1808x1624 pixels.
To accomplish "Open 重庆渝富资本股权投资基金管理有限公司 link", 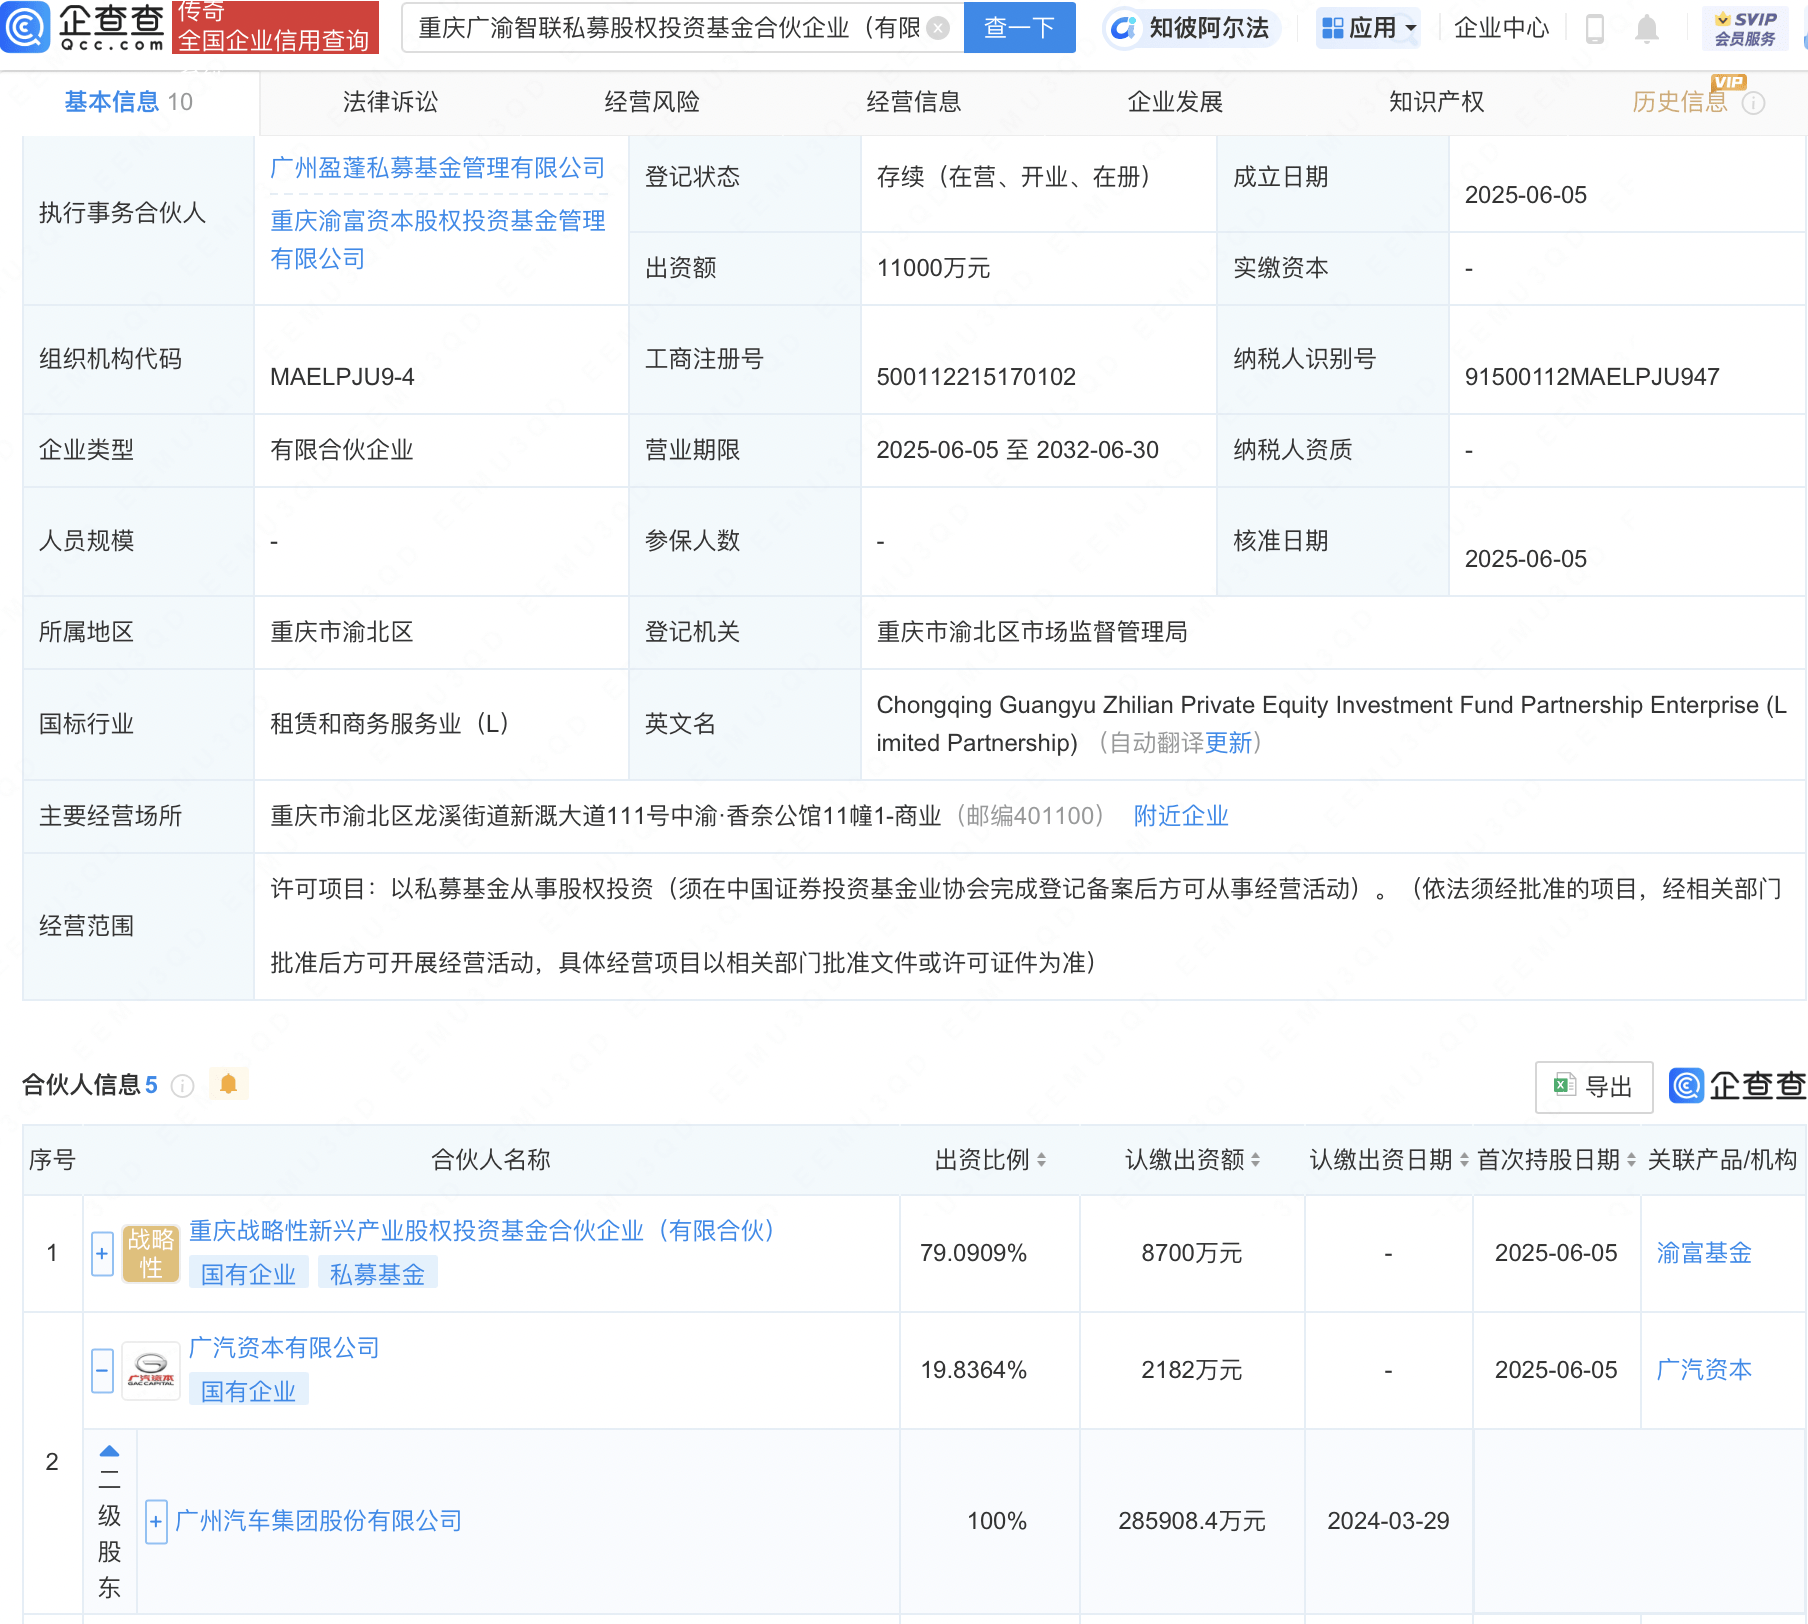I will (x=438, y=240).
